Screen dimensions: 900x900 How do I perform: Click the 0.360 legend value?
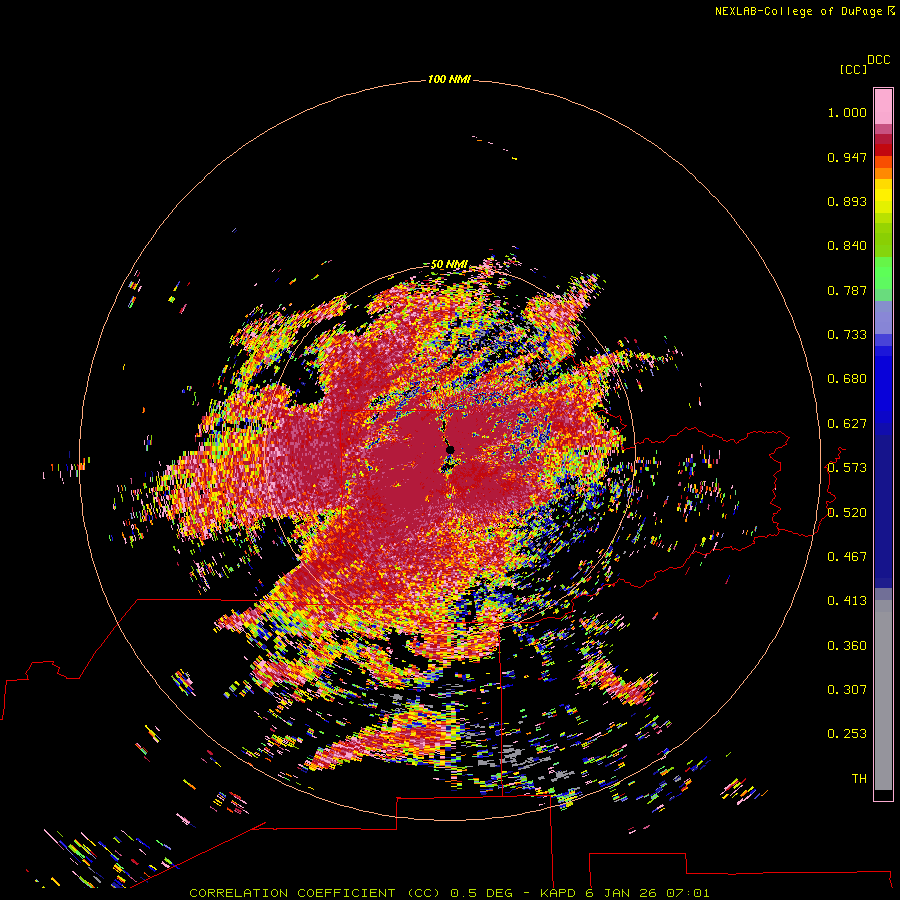847,646
